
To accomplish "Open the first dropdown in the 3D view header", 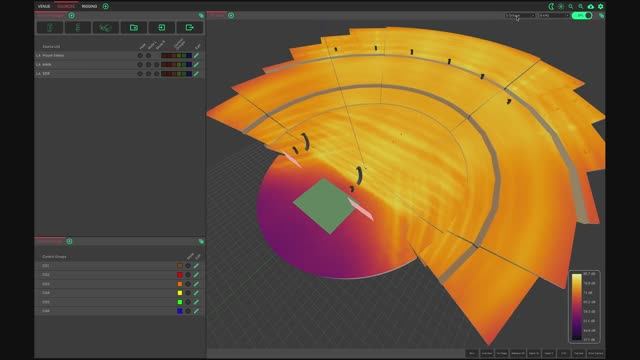I will pos(520,16).
